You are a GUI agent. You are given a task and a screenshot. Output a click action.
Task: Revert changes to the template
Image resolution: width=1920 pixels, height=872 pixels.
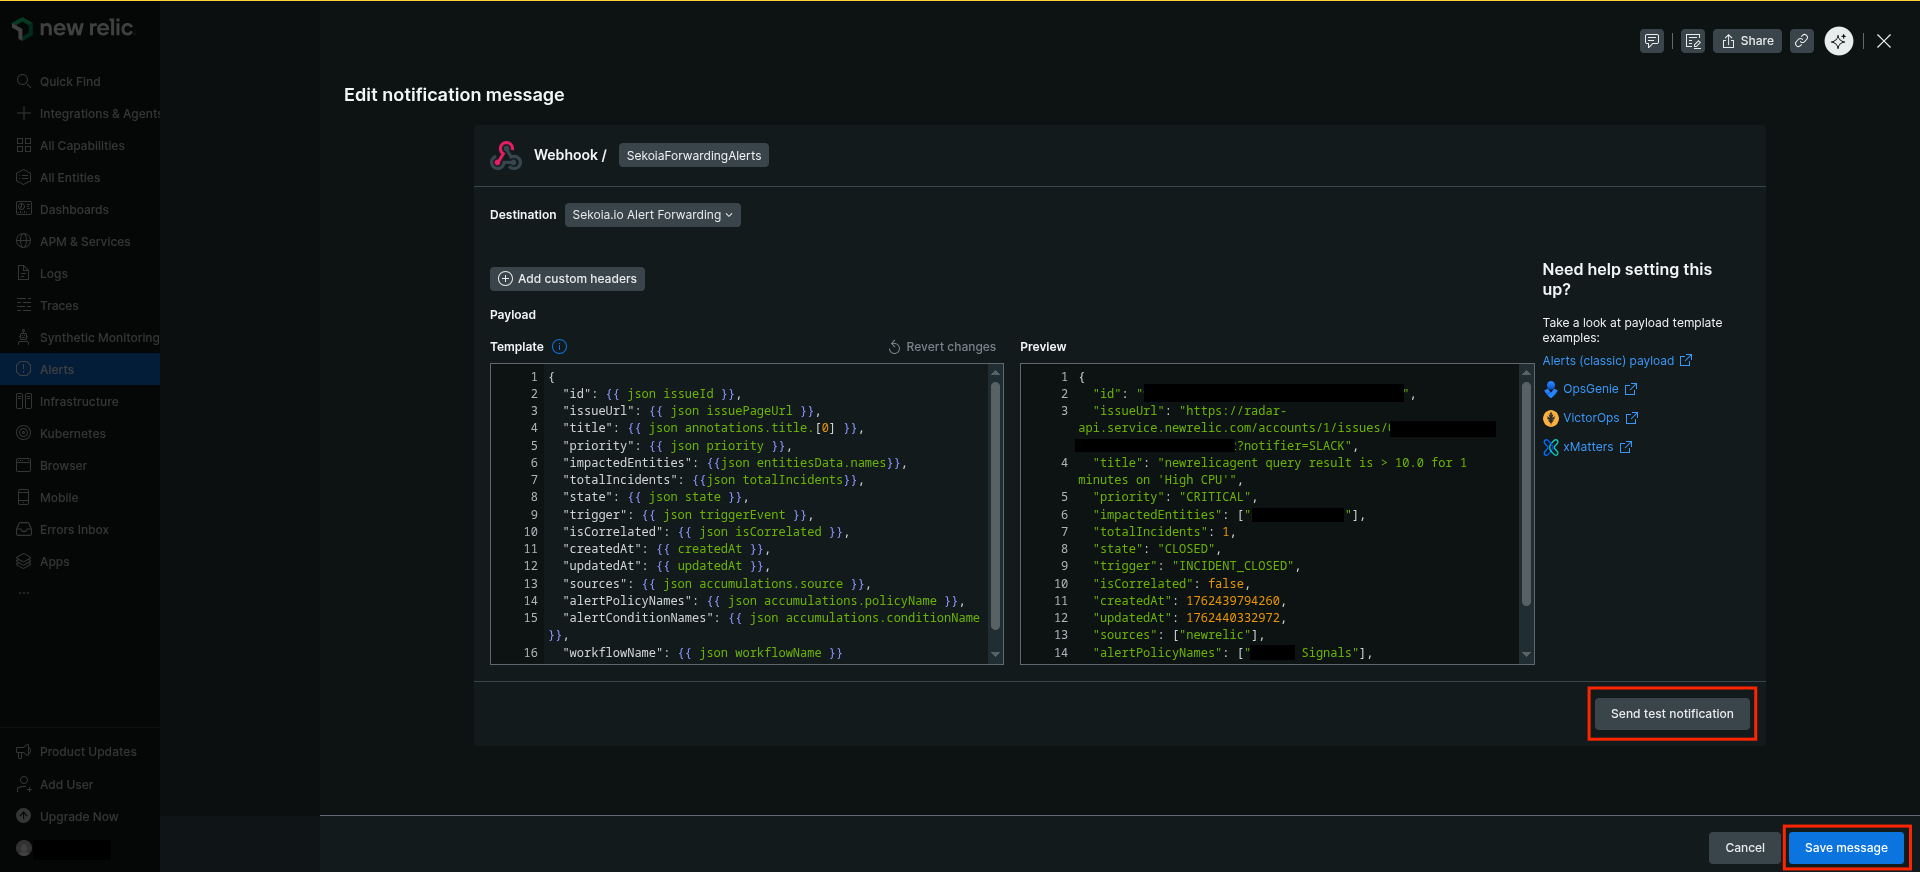click(942, 347)
